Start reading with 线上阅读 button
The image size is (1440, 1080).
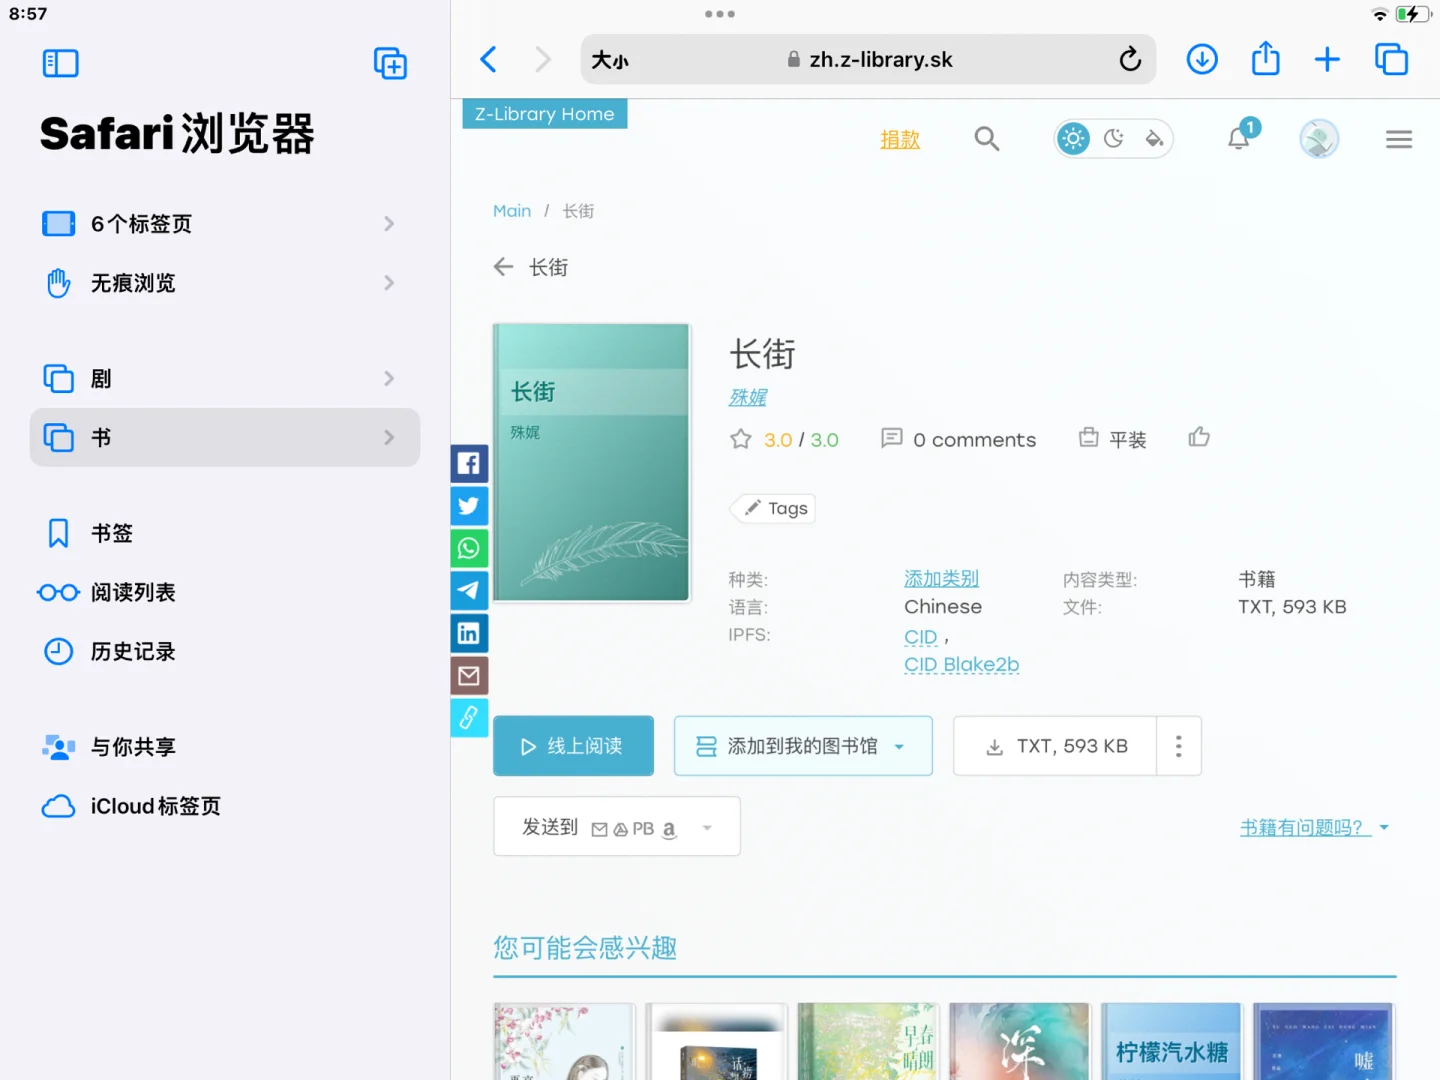pos(573,745)
